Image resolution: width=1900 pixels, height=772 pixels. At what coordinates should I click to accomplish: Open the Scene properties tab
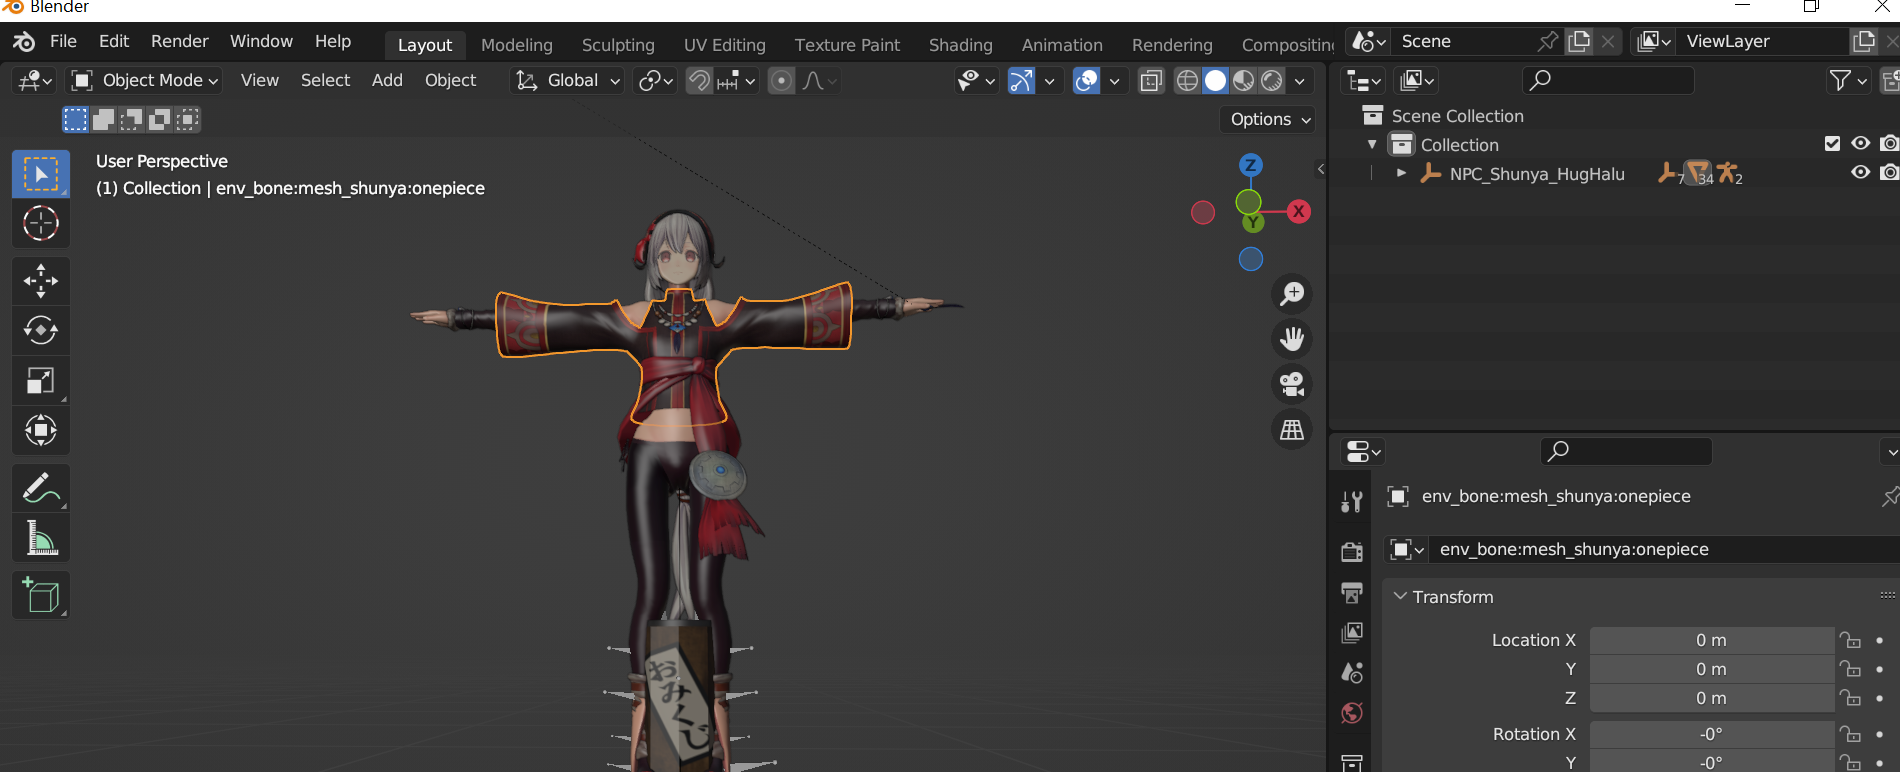pos(1352,673)
